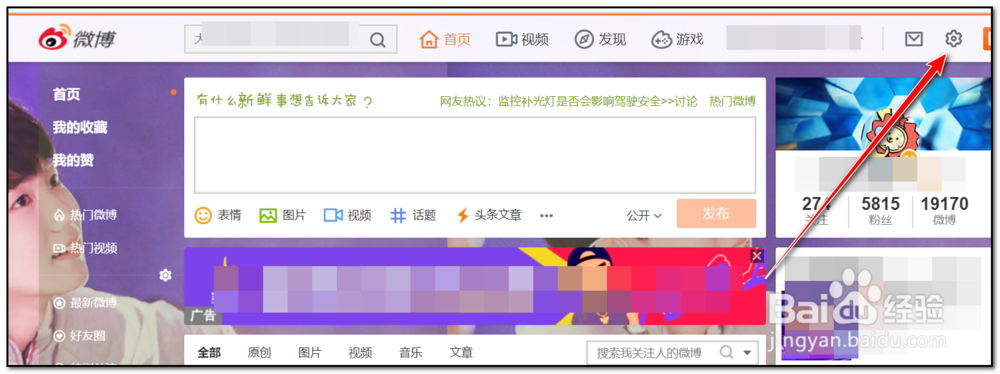Open 热门微博 link above composer
Screen dimensions: 1000x374
click(732, 101)
